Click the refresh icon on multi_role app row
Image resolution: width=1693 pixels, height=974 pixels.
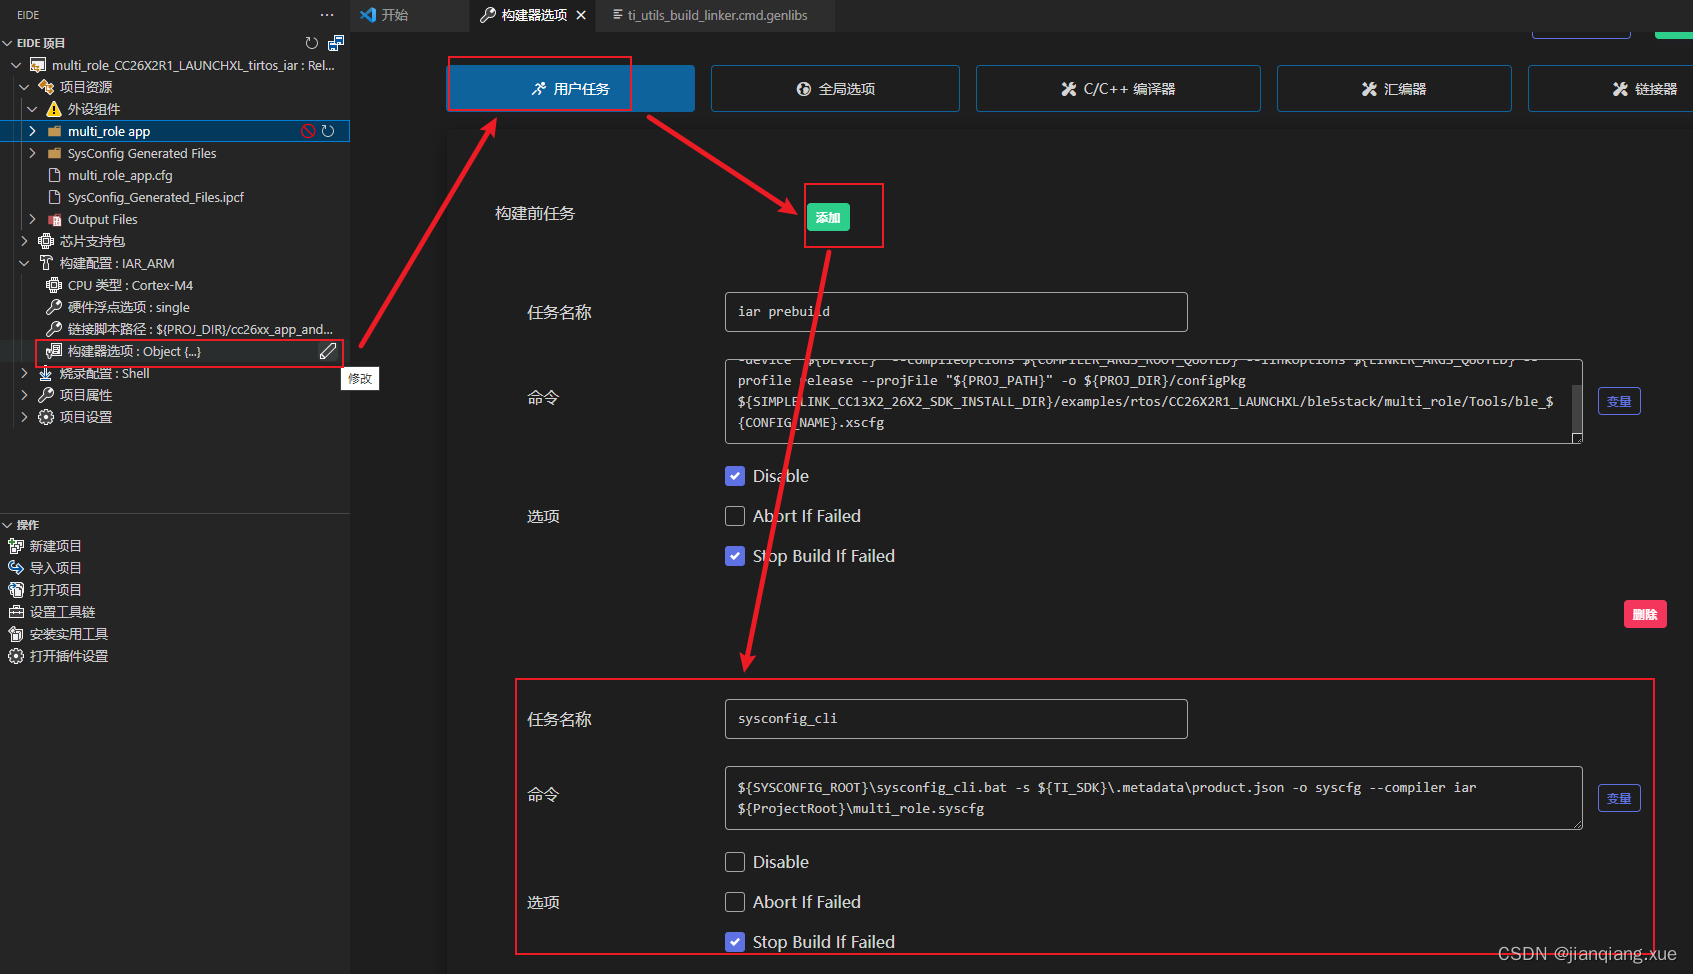coord(328,131)
